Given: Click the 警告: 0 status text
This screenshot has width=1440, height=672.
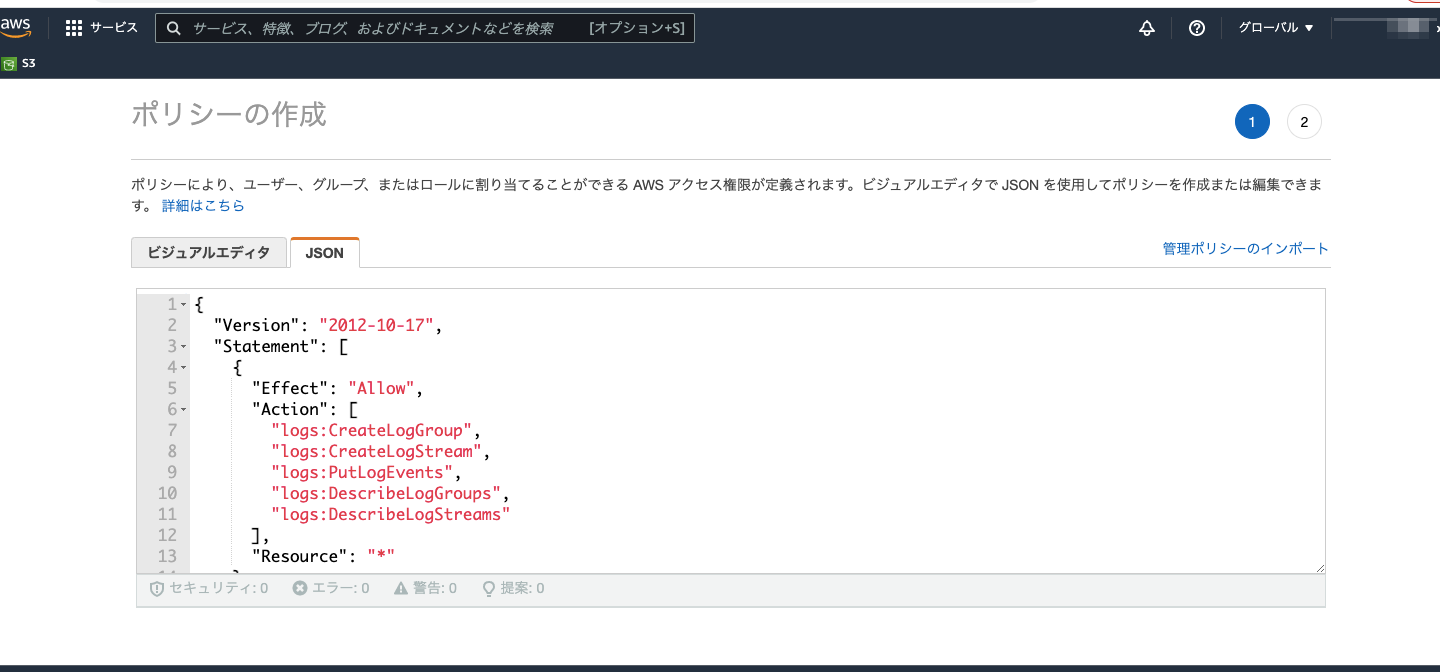Looking at the screenshot, I should (x=434, y=588).
